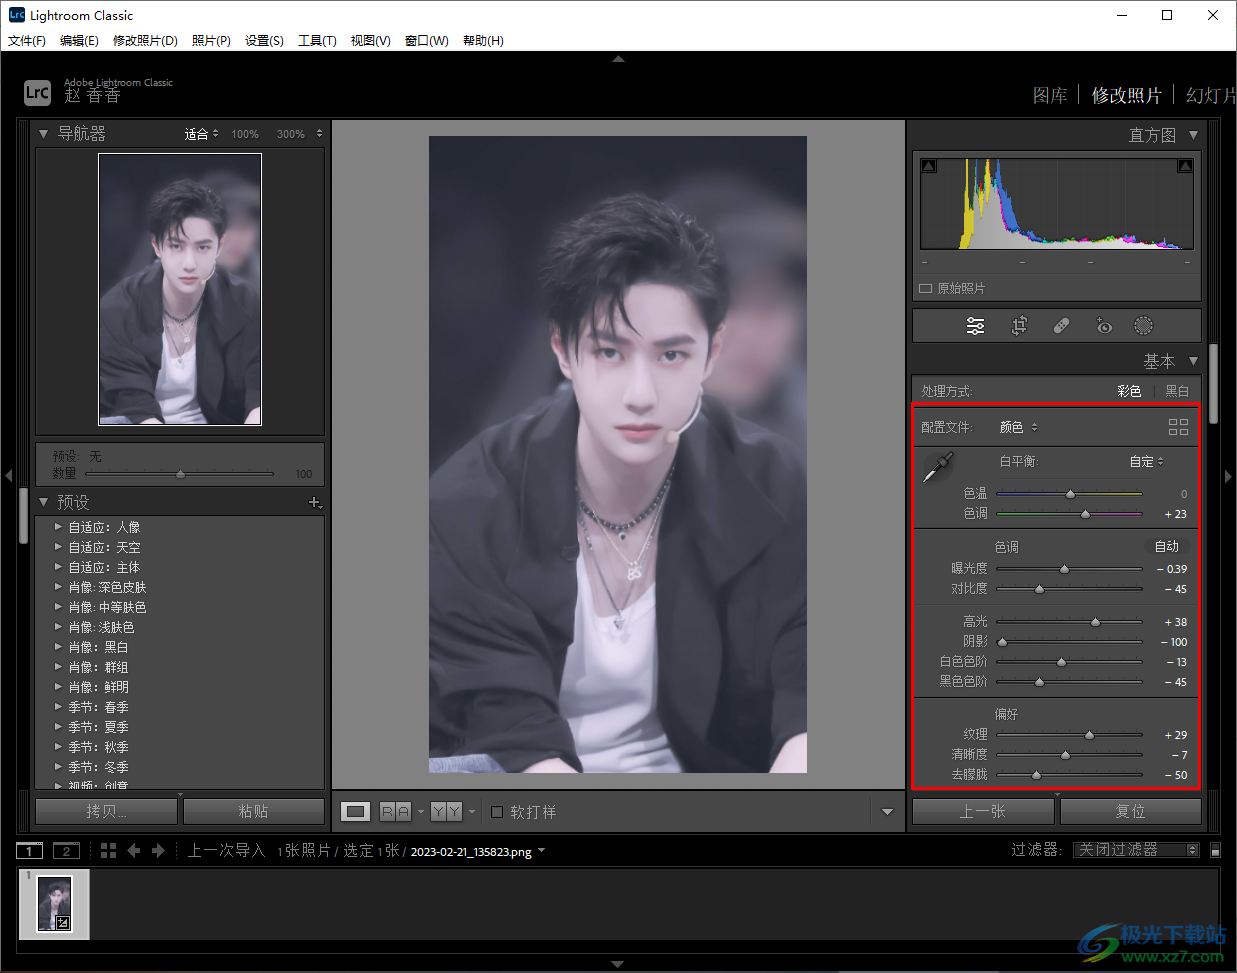Set navigator zoom to 100%
Screen dimensions: 1237x973
click(245, 134)
